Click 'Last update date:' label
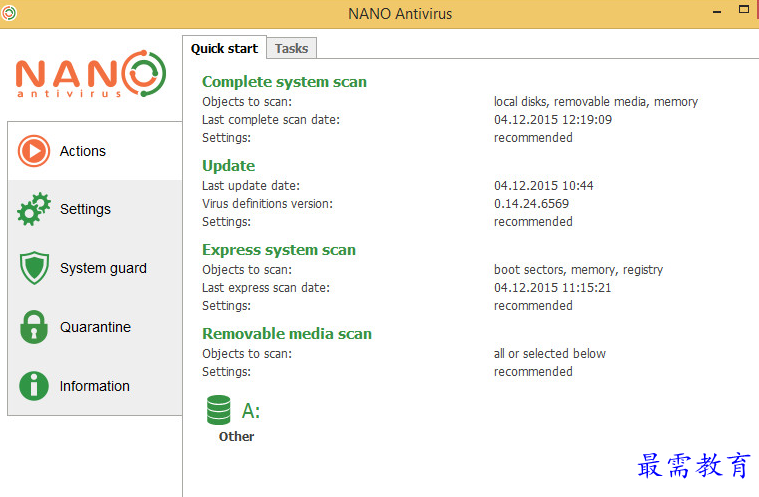This screenshot has width=759, height=497. (251, 185)
